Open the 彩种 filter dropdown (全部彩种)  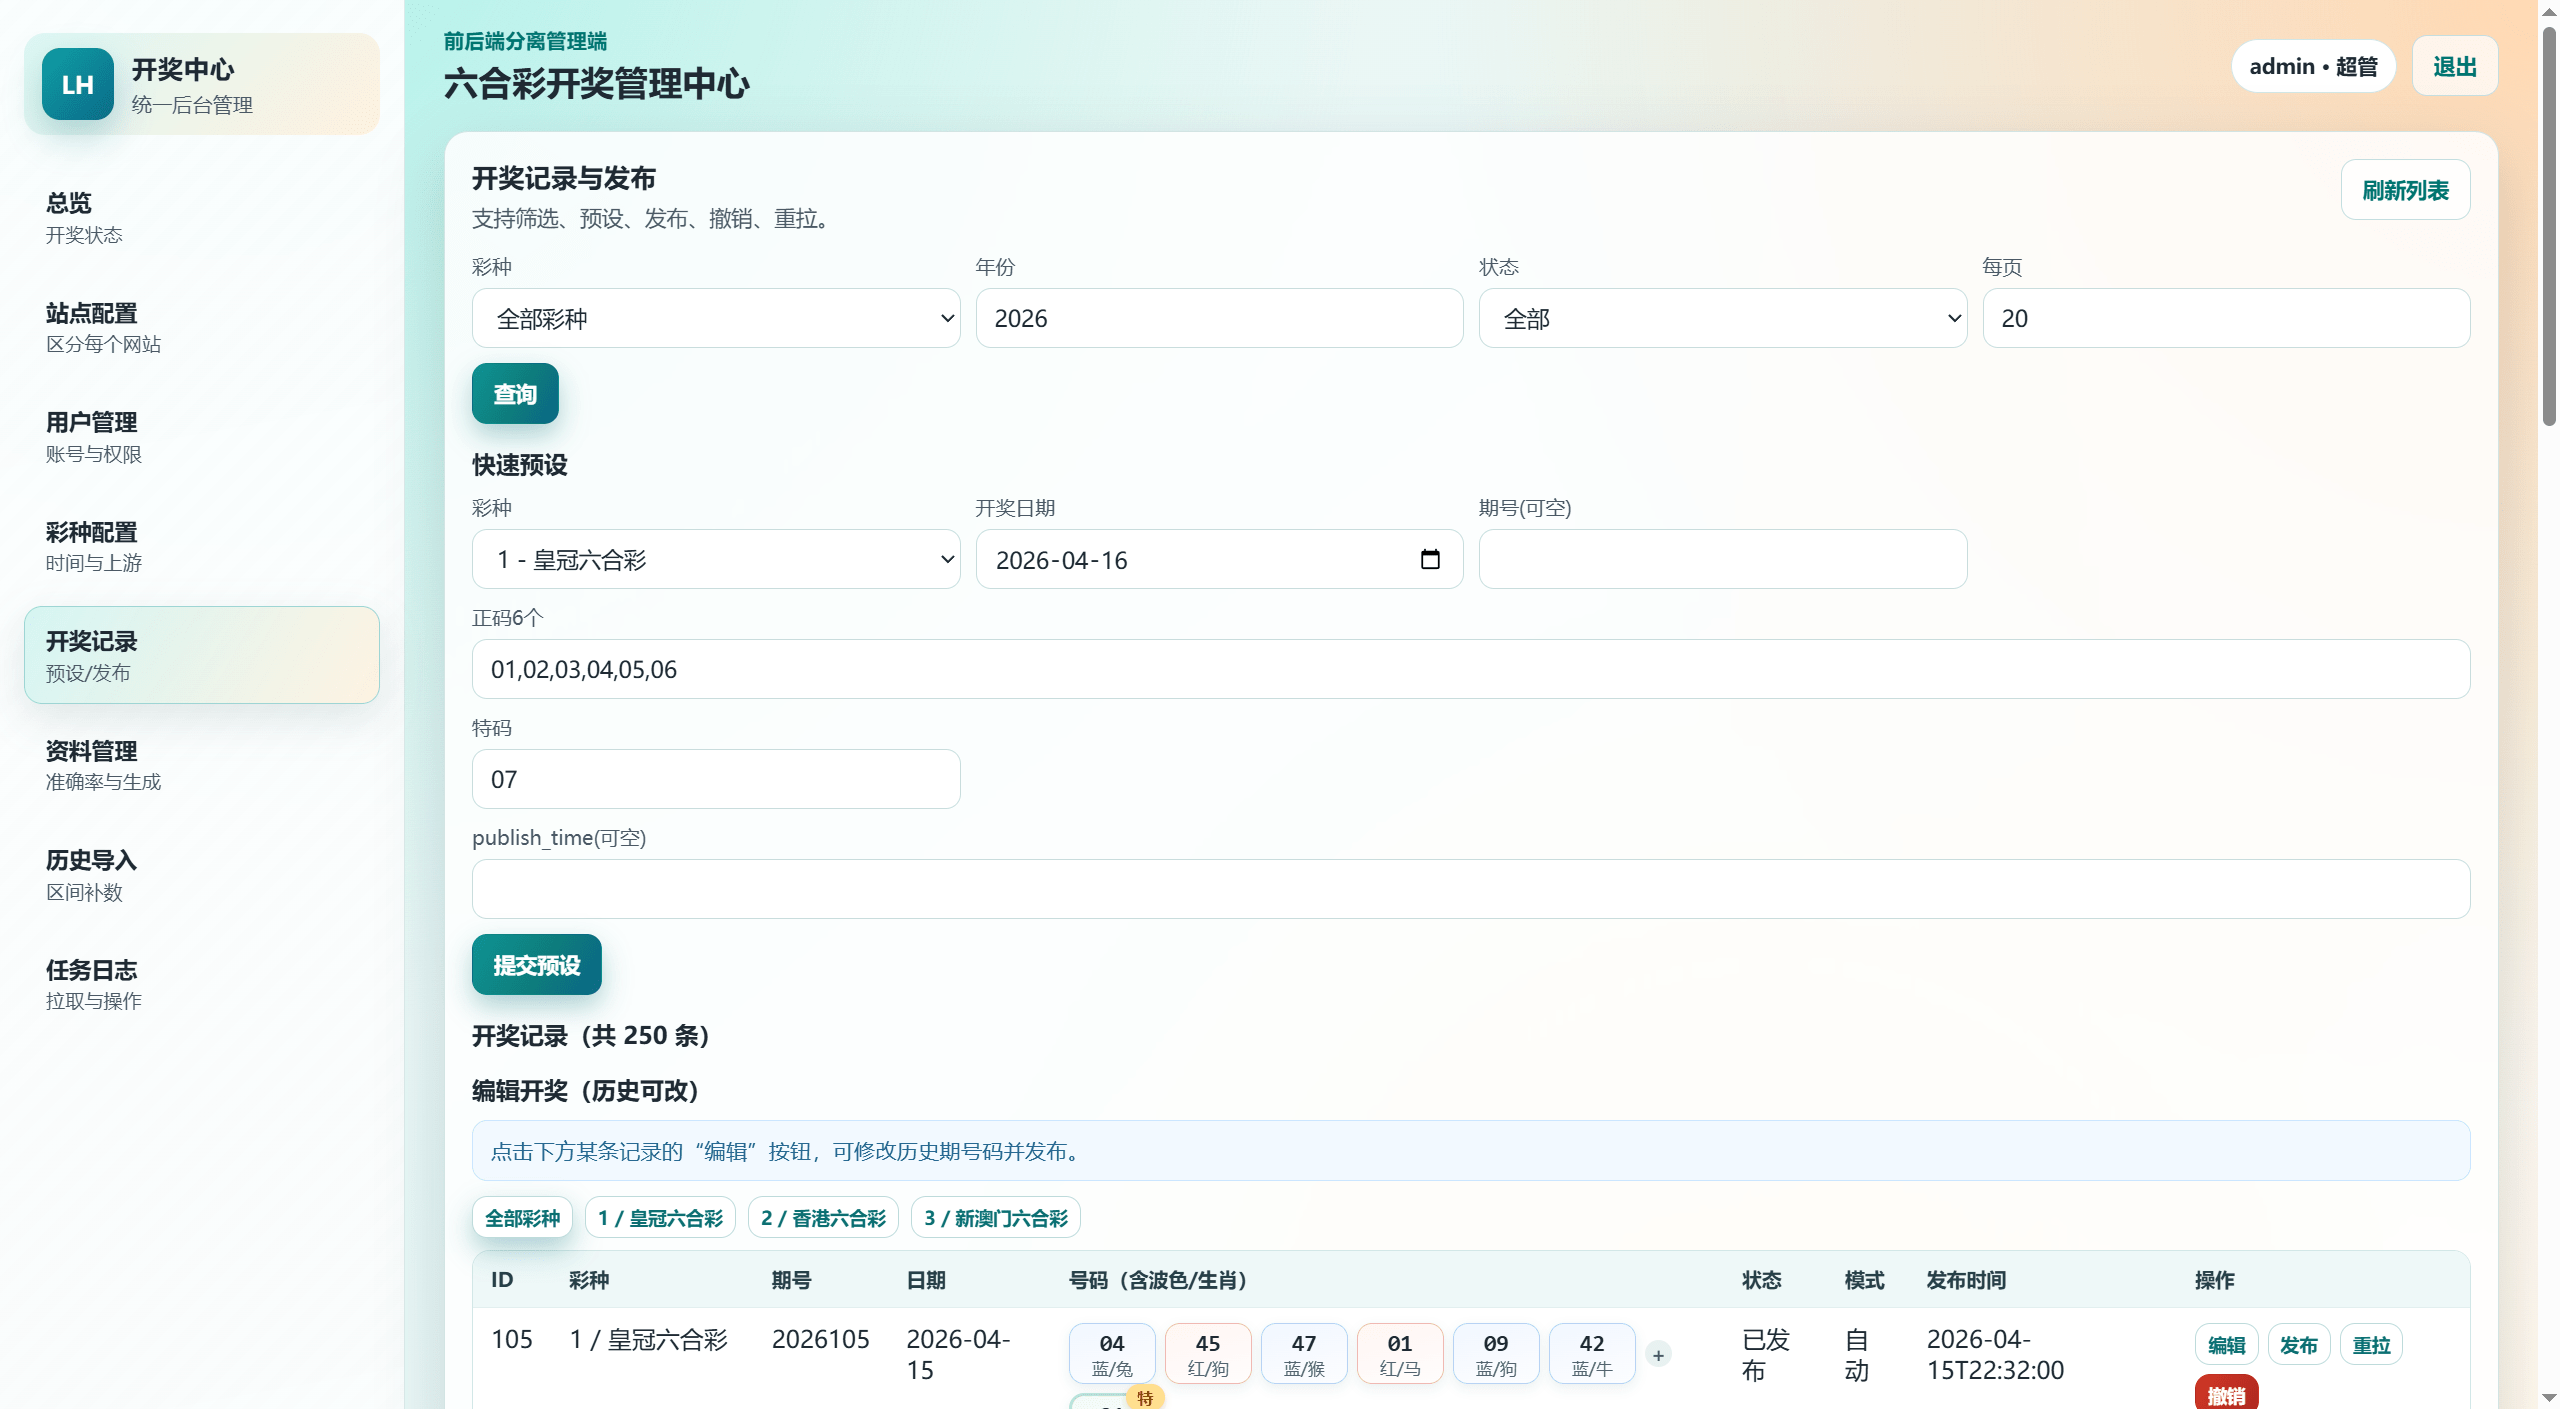716,318
